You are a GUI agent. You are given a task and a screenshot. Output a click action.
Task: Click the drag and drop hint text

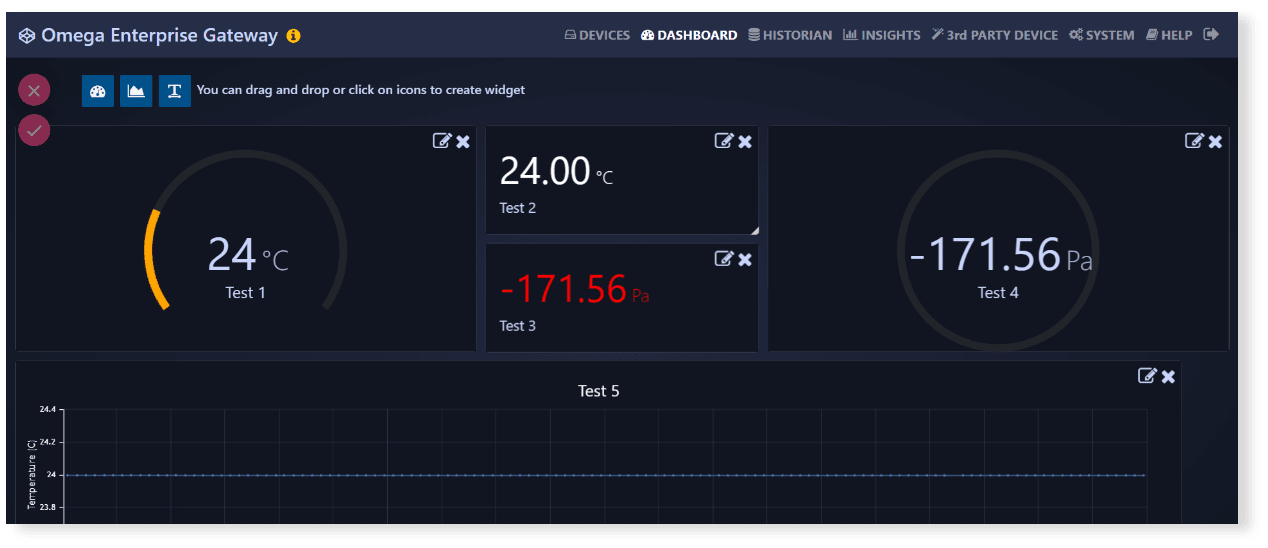[x=361, y=90]
